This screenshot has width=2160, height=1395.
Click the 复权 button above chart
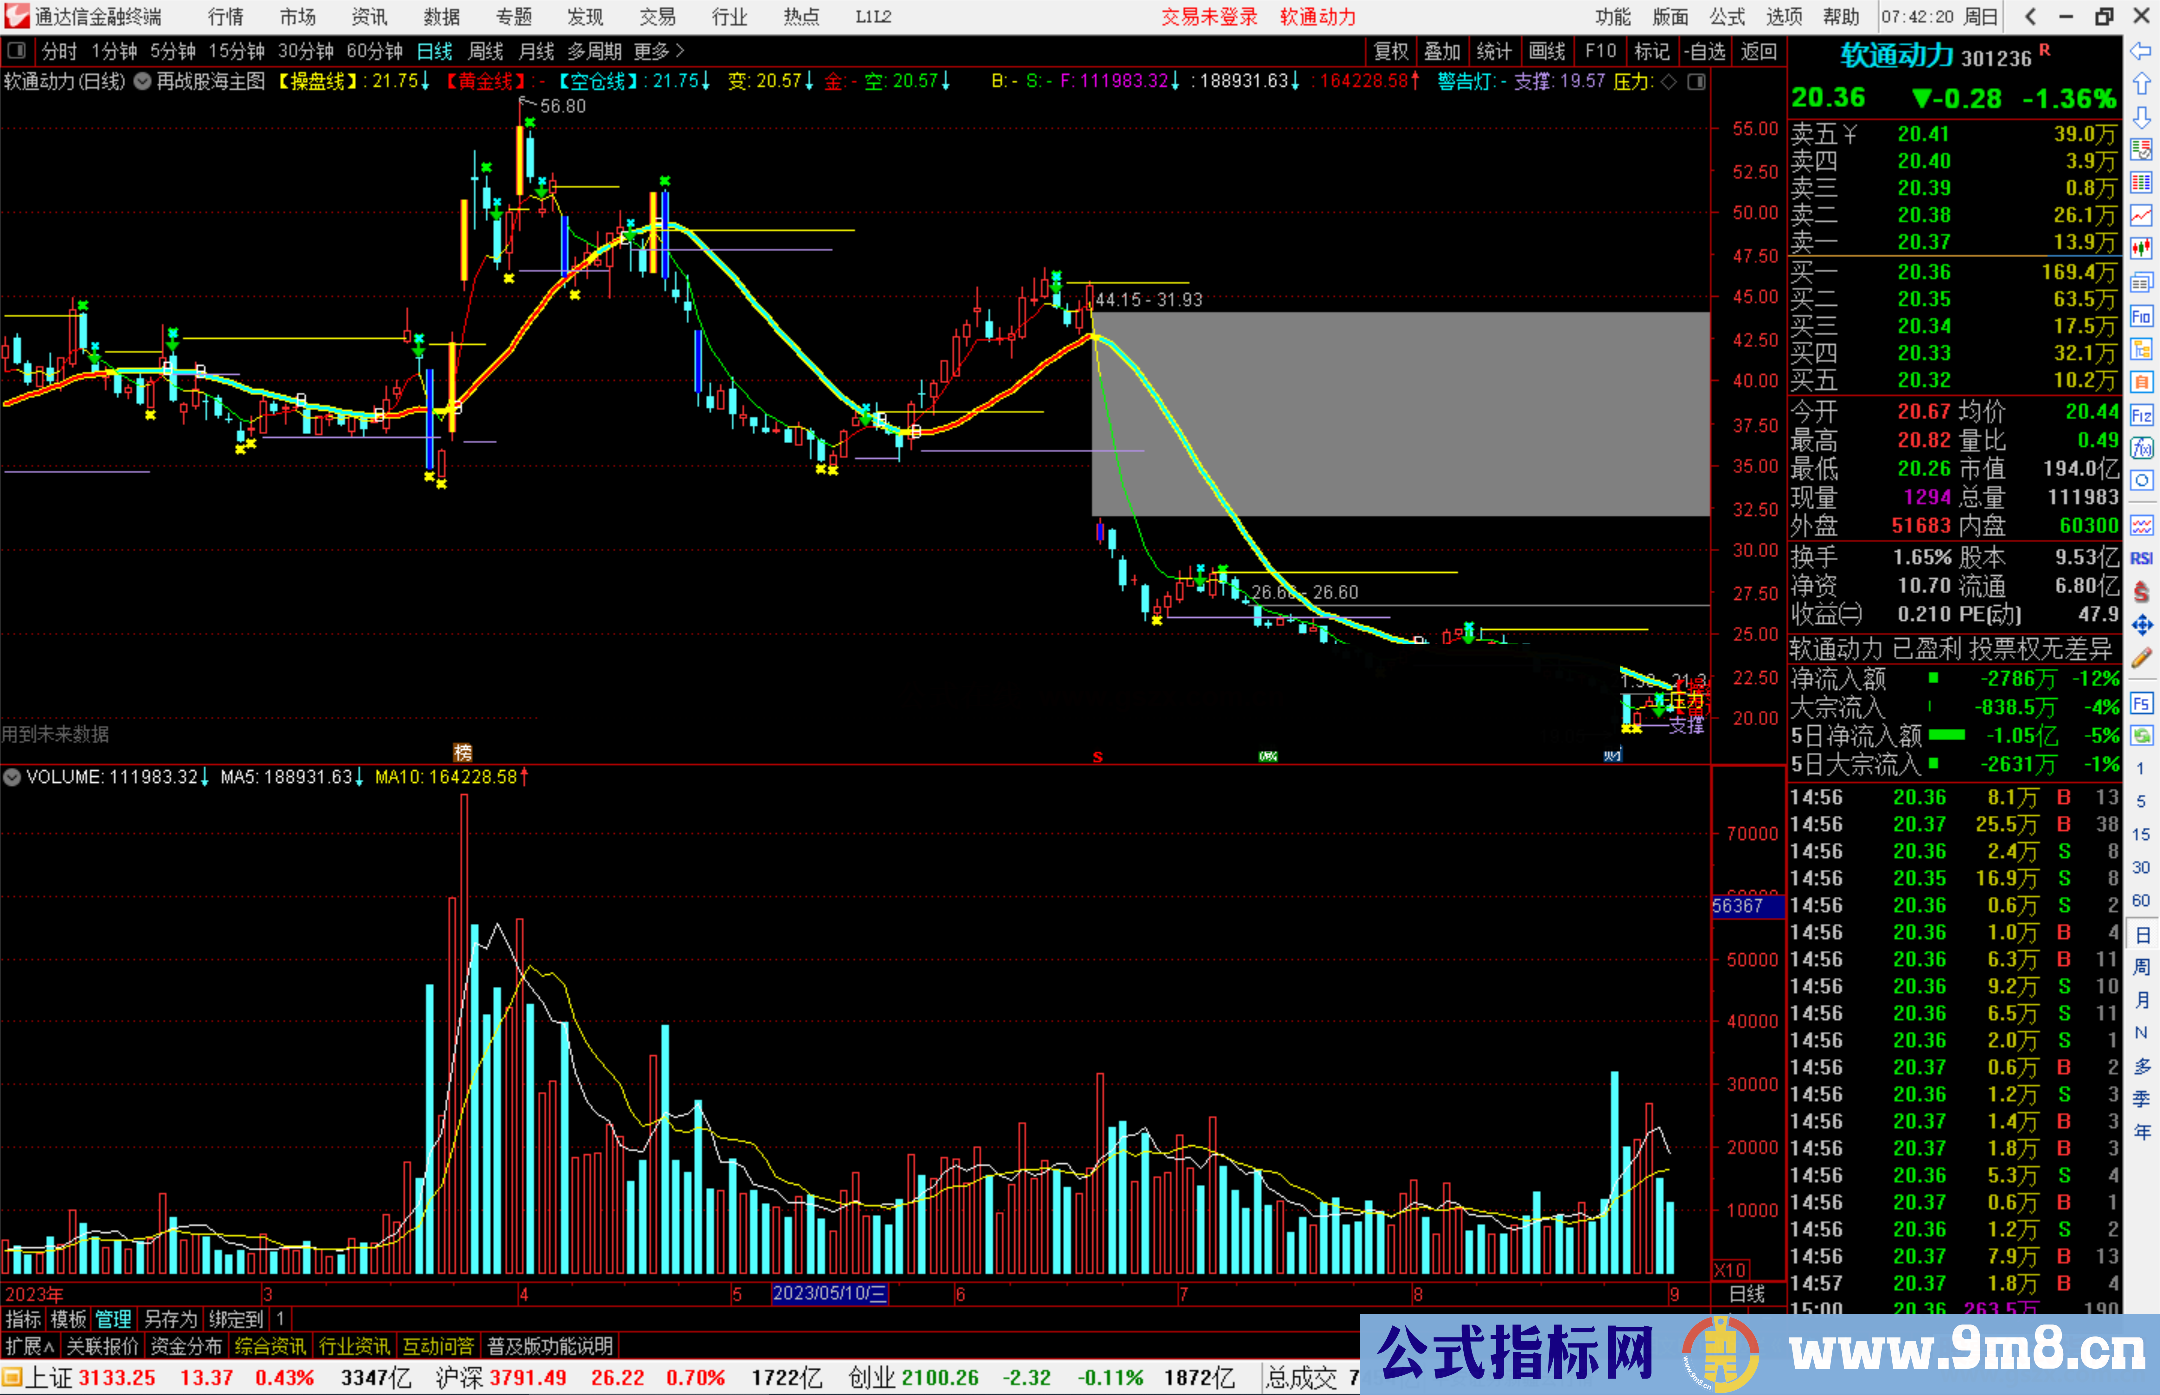tap(1390, 51)
